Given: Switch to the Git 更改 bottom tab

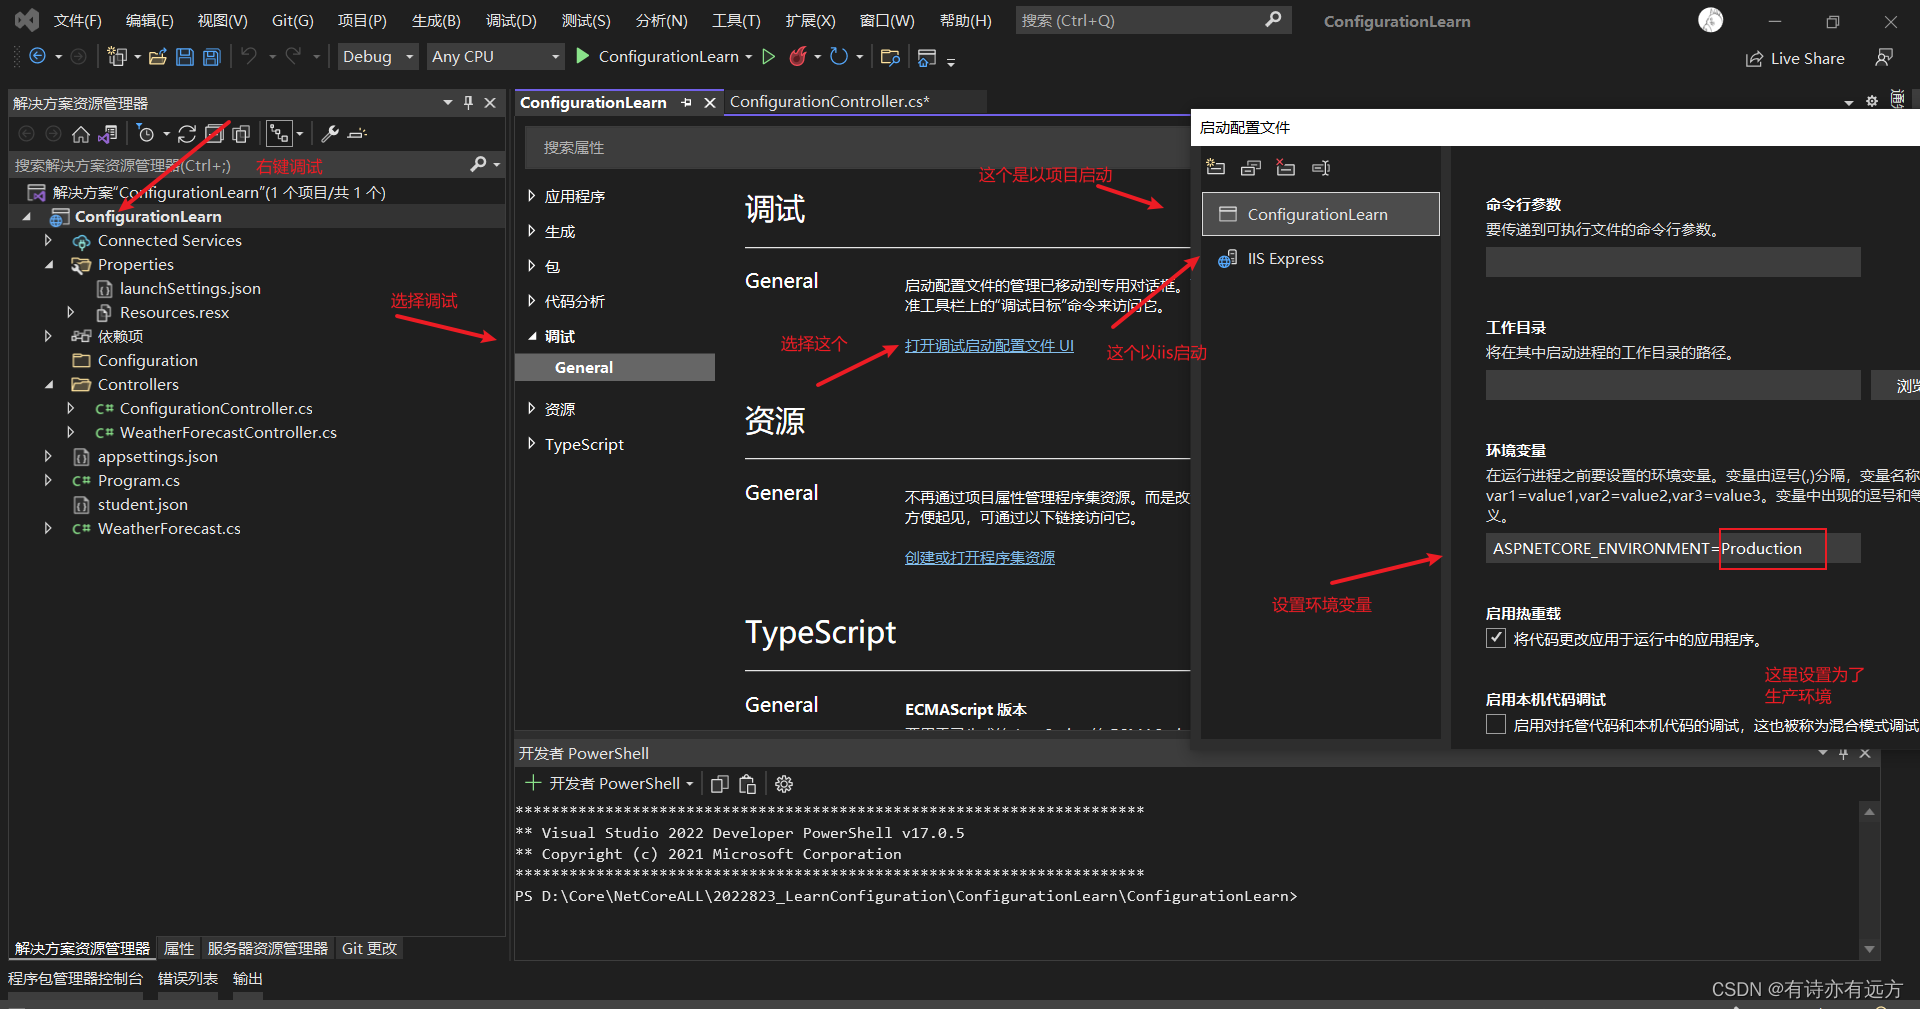Looking at the screenshot, I should 369,948.
